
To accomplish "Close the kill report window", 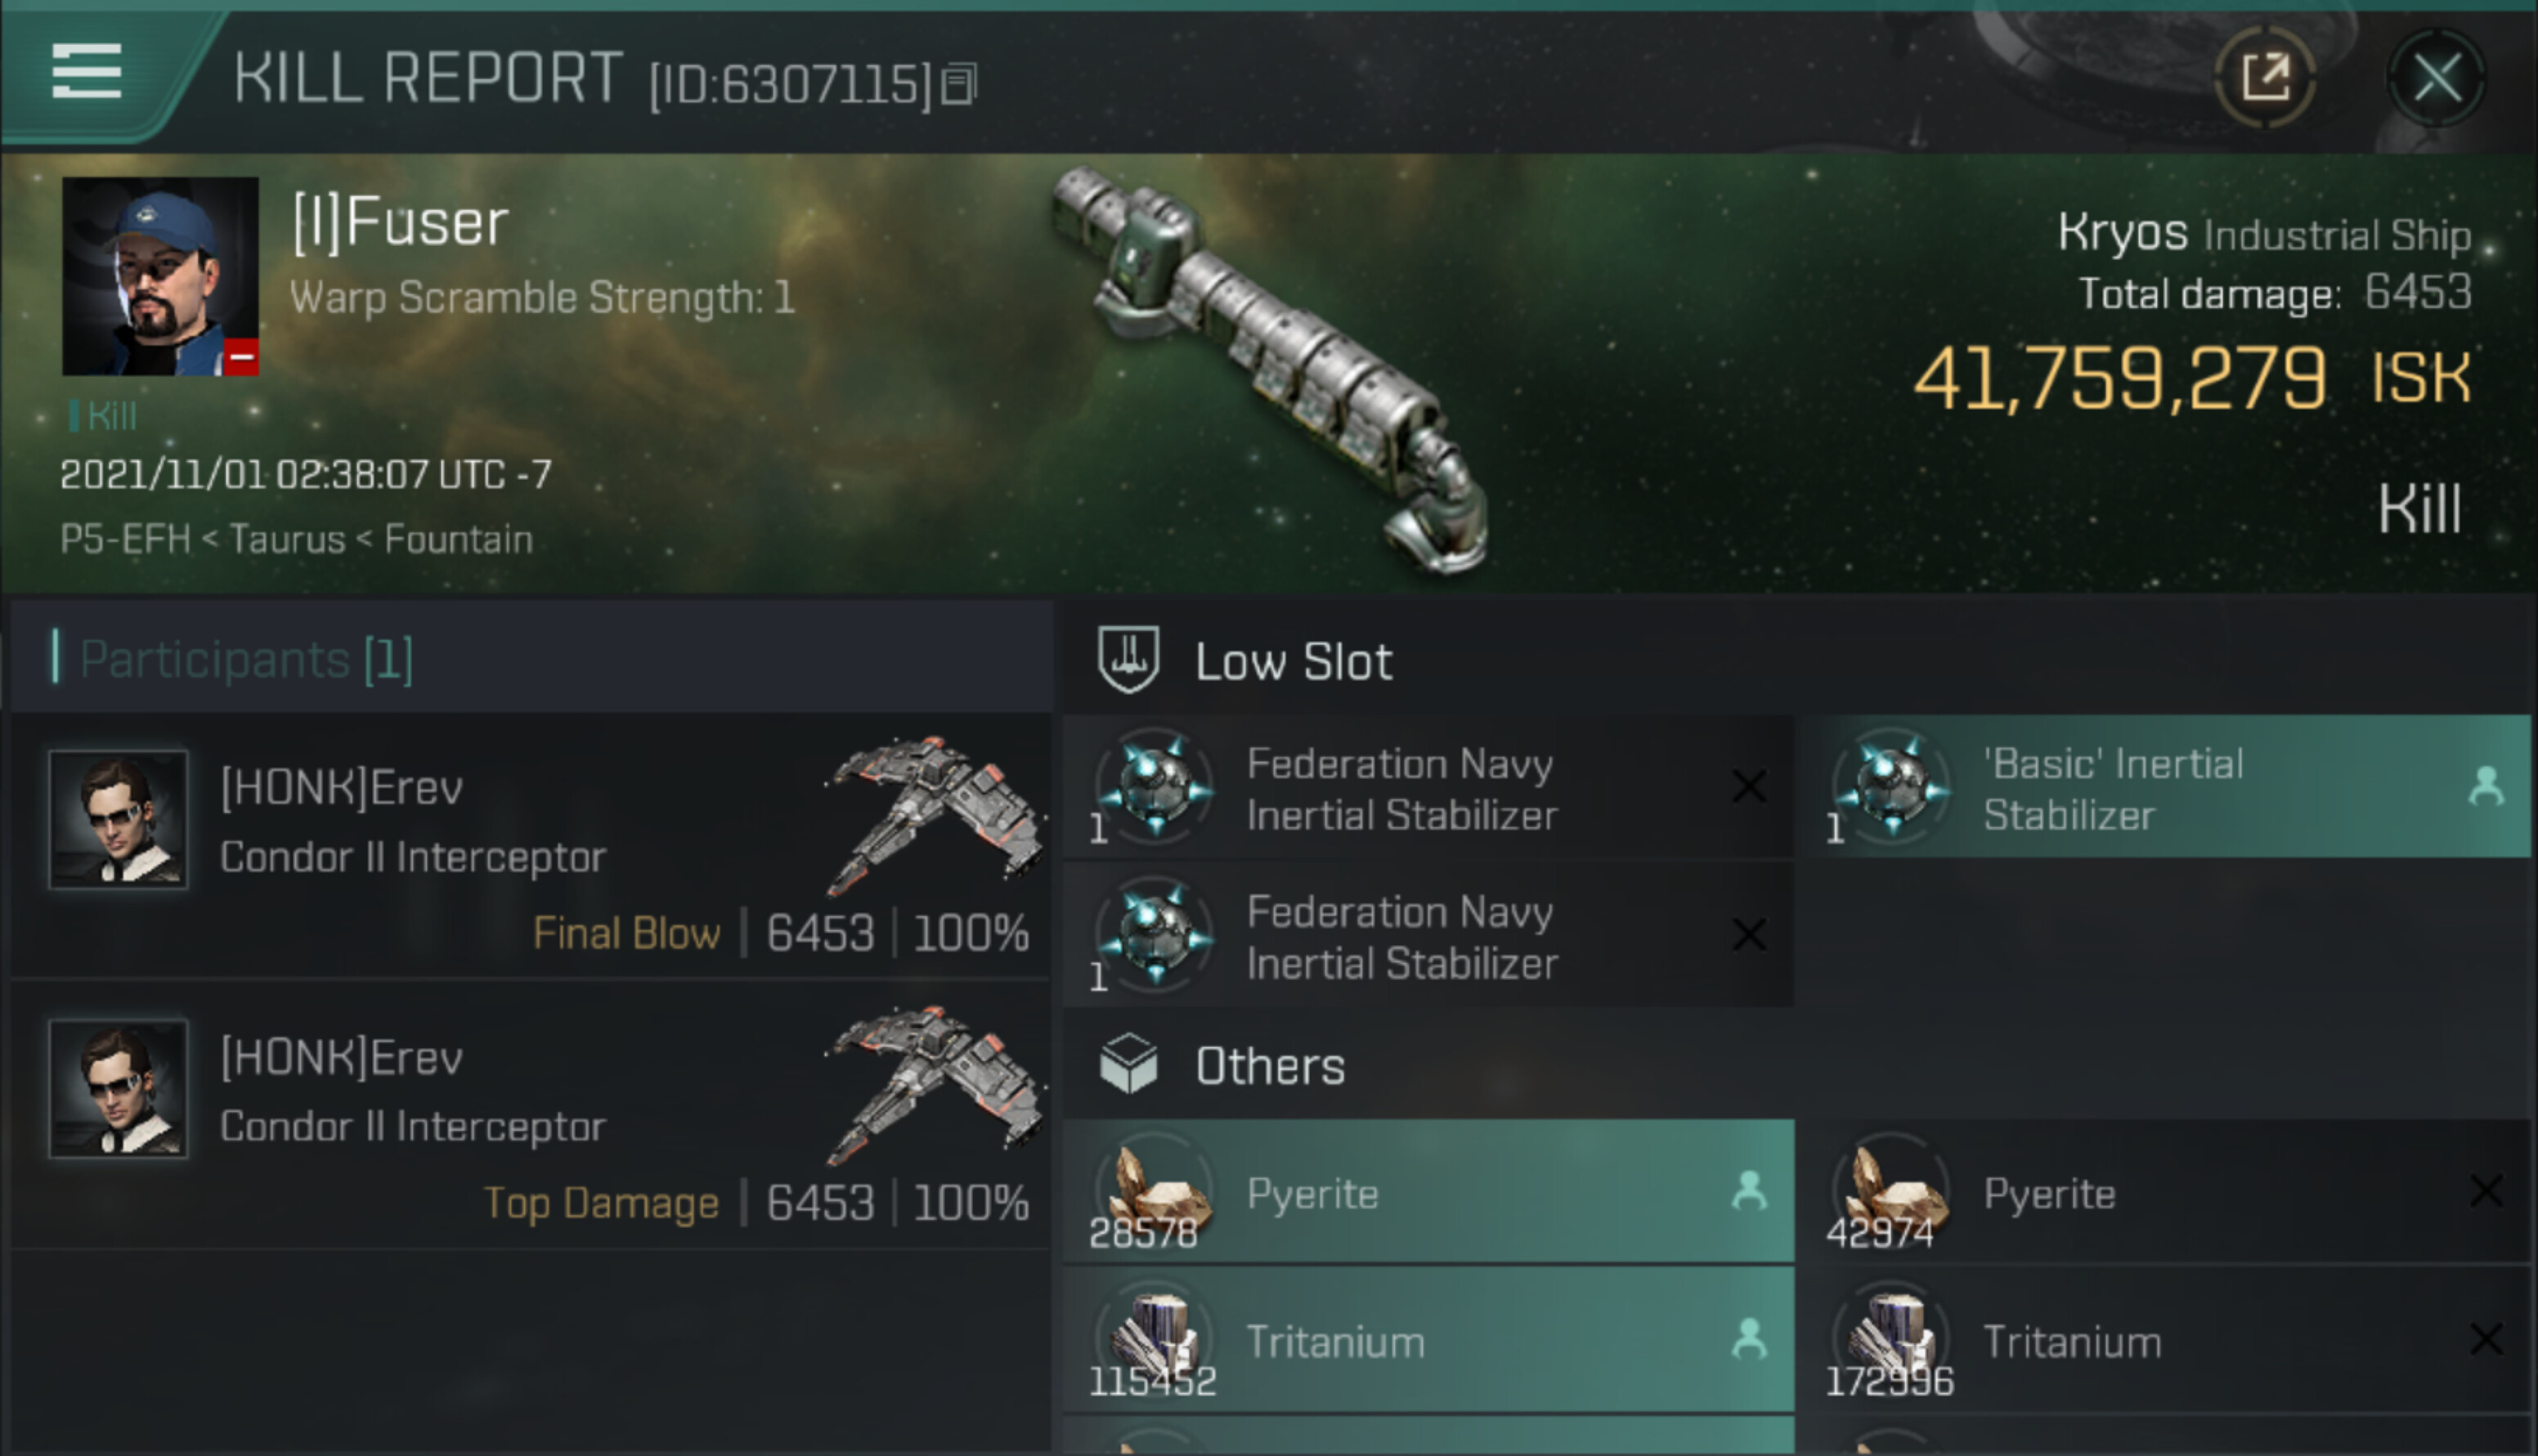I will pos(2436,77).
